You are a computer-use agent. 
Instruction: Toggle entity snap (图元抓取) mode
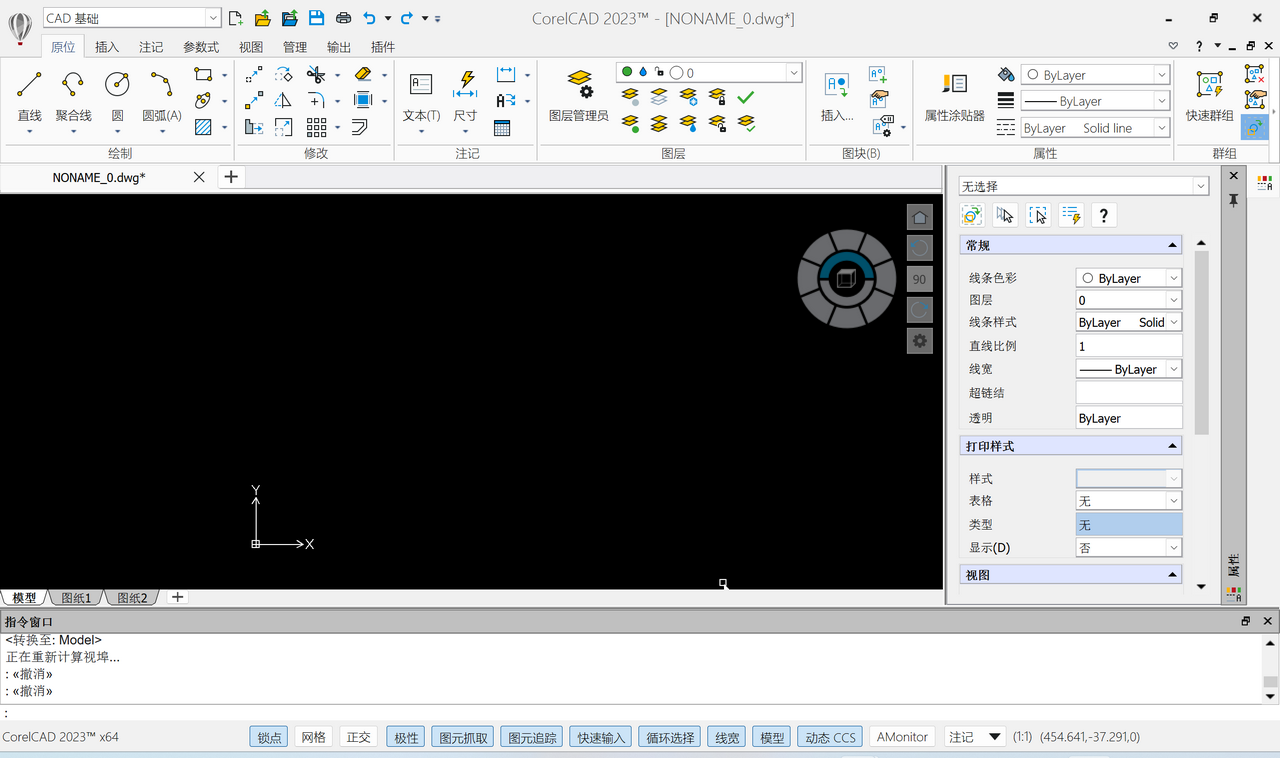pos(462,736)
